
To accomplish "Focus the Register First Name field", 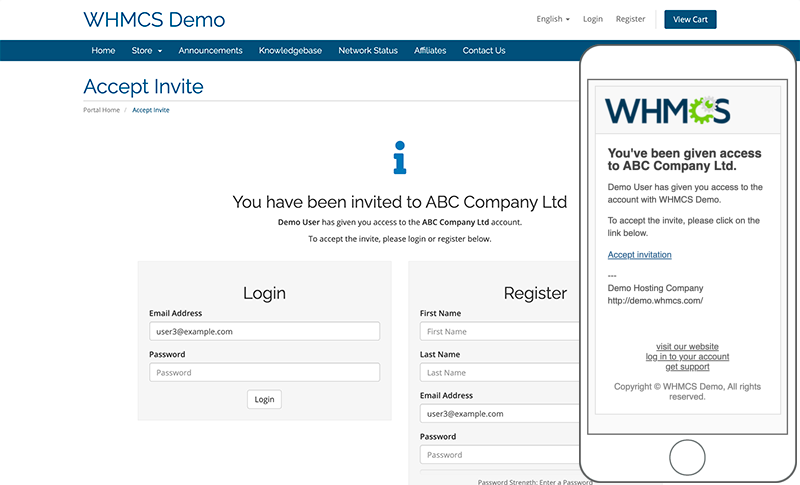I will [x=499, y=331].
